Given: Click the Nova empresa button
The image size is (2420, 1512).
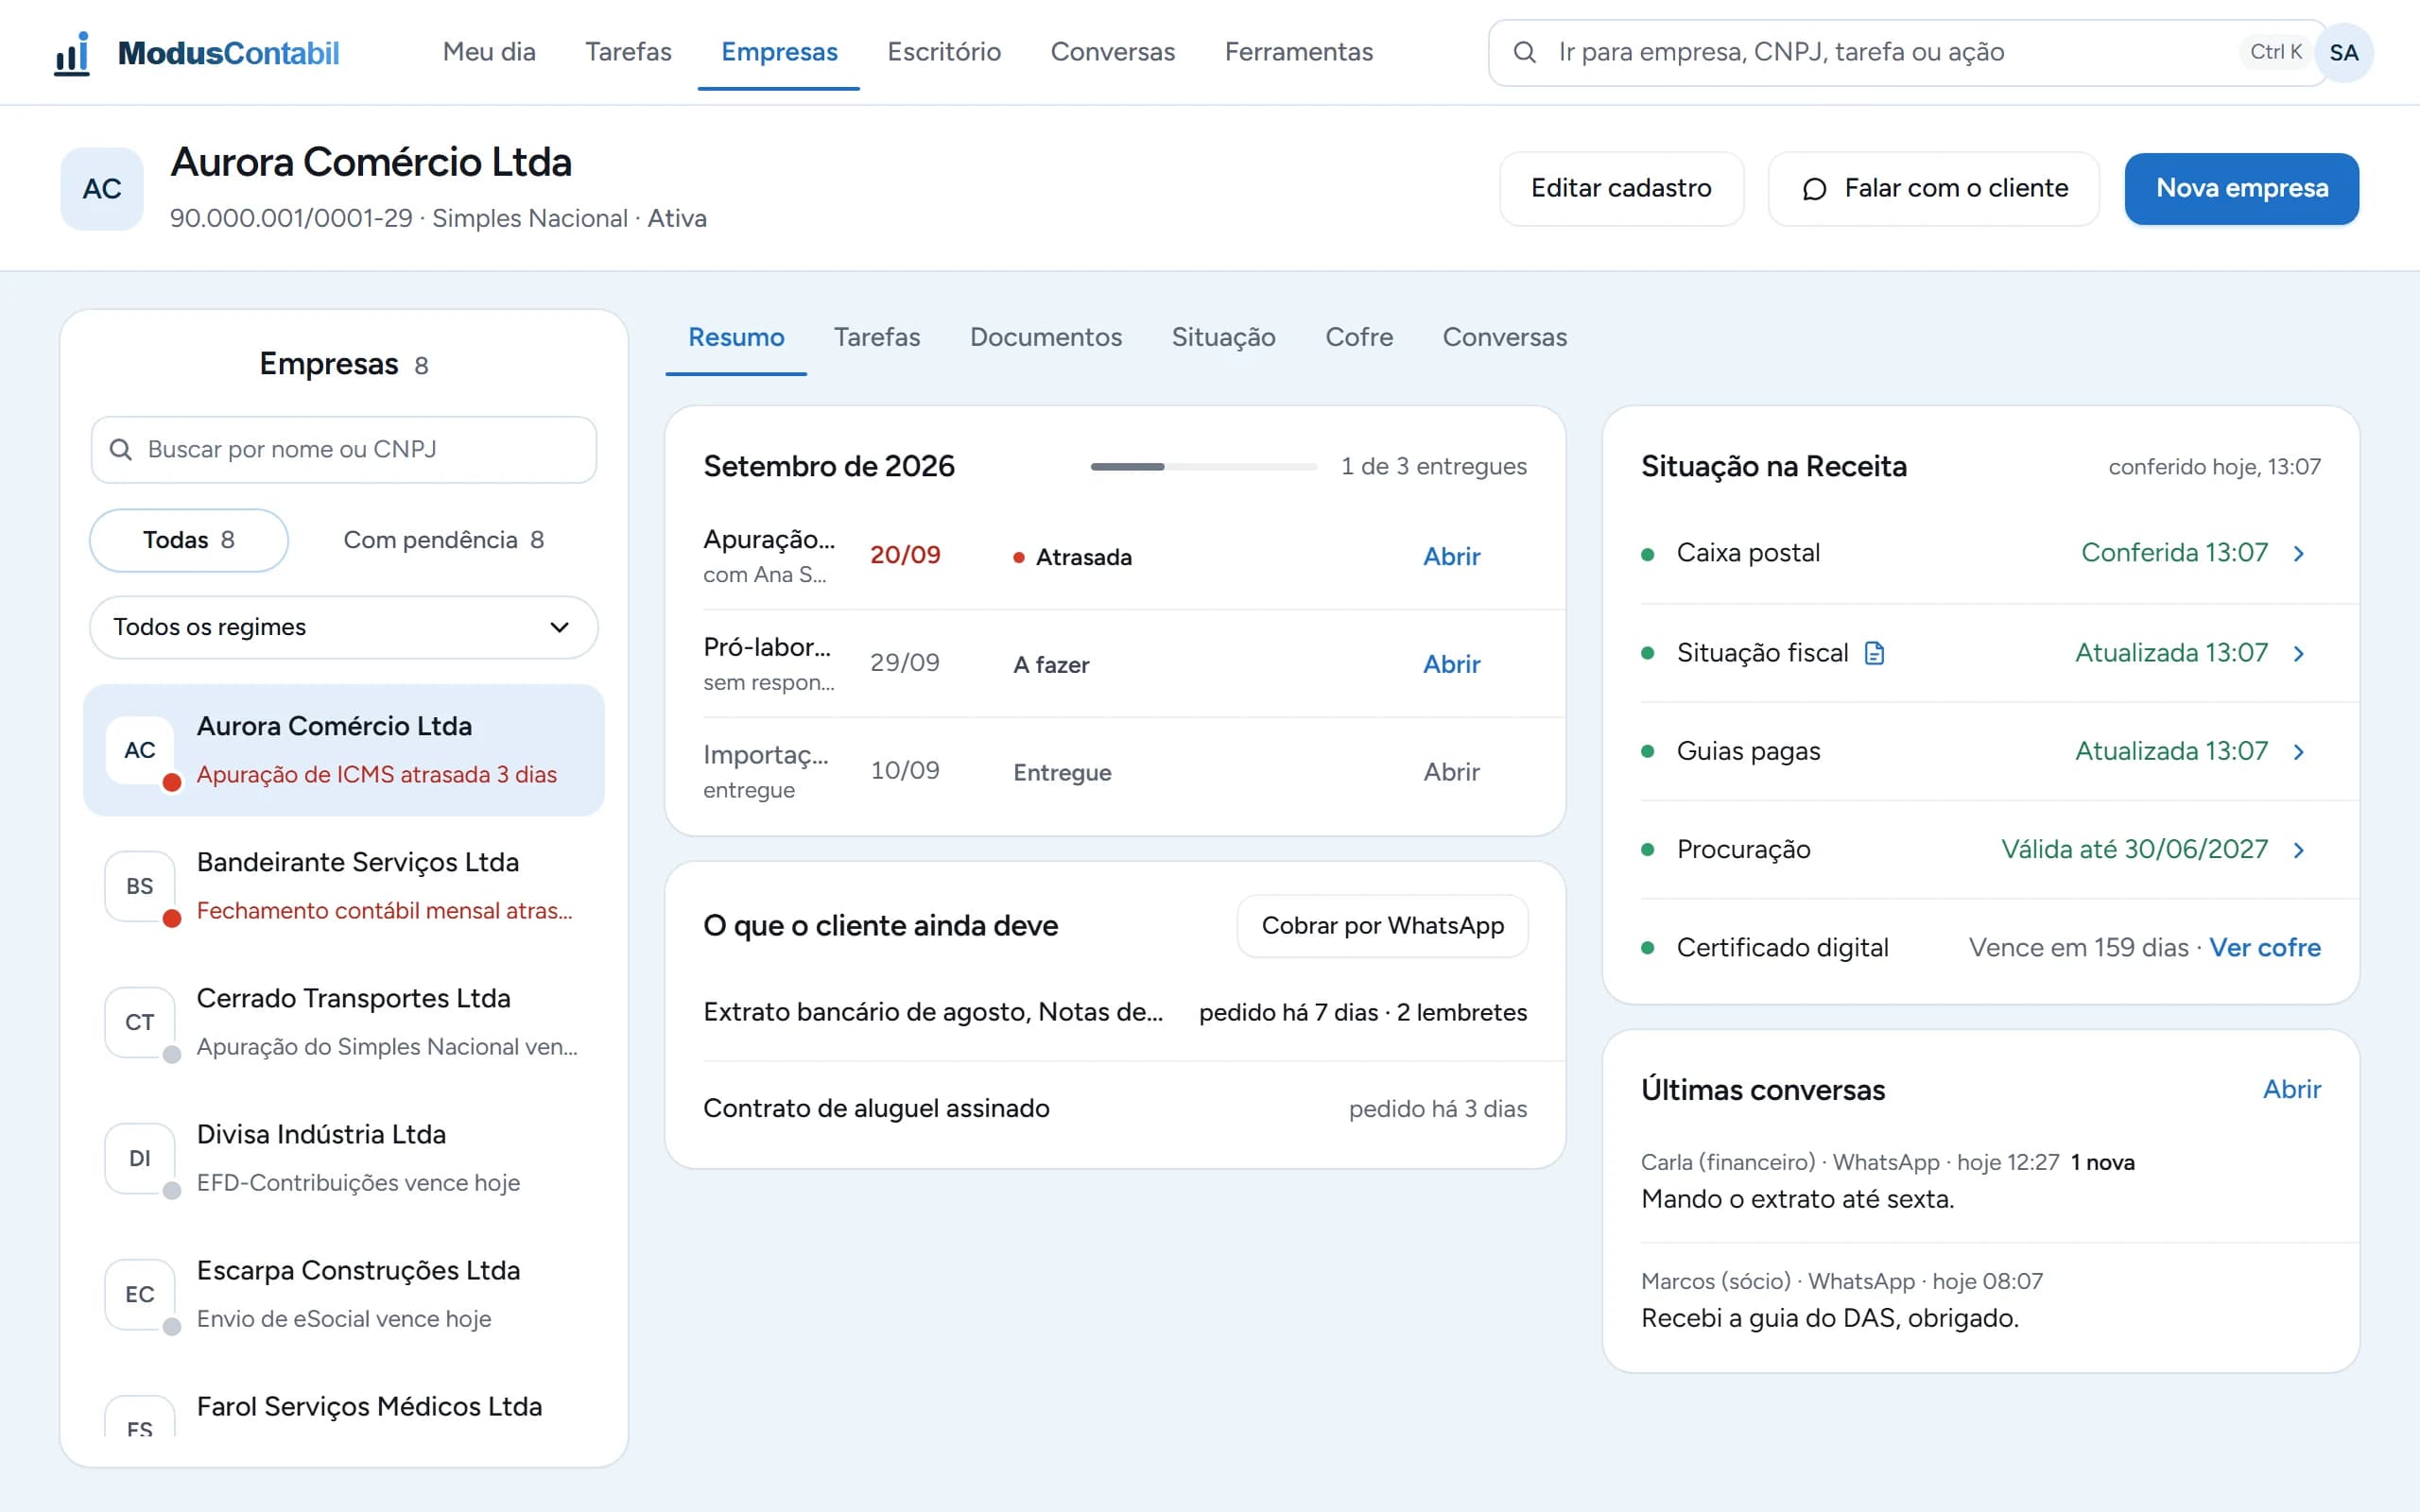Looking at the screenshot, I should pyautogui.click(x=2241, y=188).
